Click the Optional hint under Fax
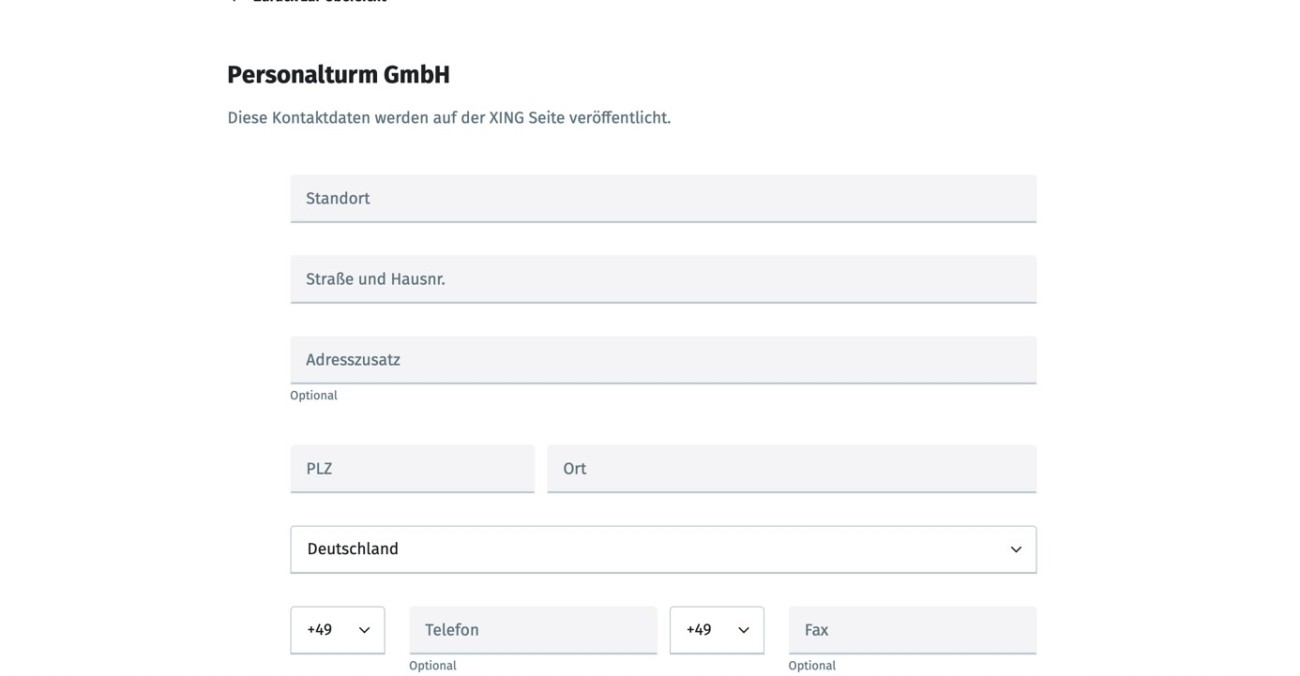Image resolution: width=1300 pixels, height=676 pixels. point(811,666)
